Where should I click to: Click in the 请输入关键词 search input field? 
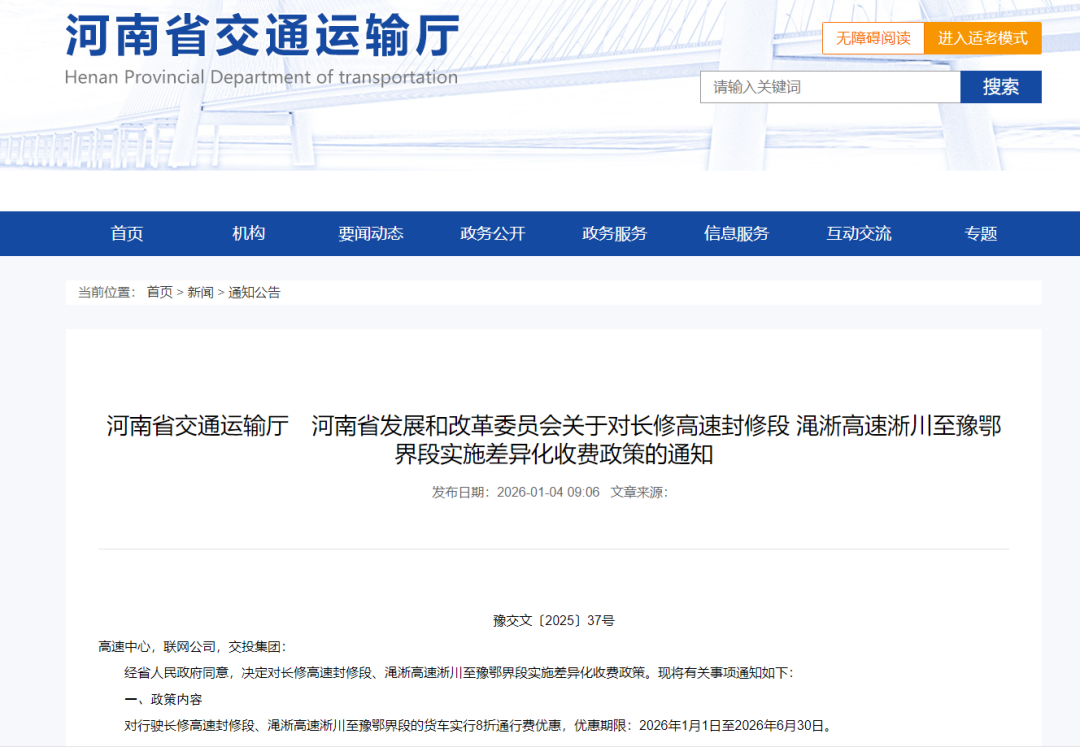pos(830,87)
